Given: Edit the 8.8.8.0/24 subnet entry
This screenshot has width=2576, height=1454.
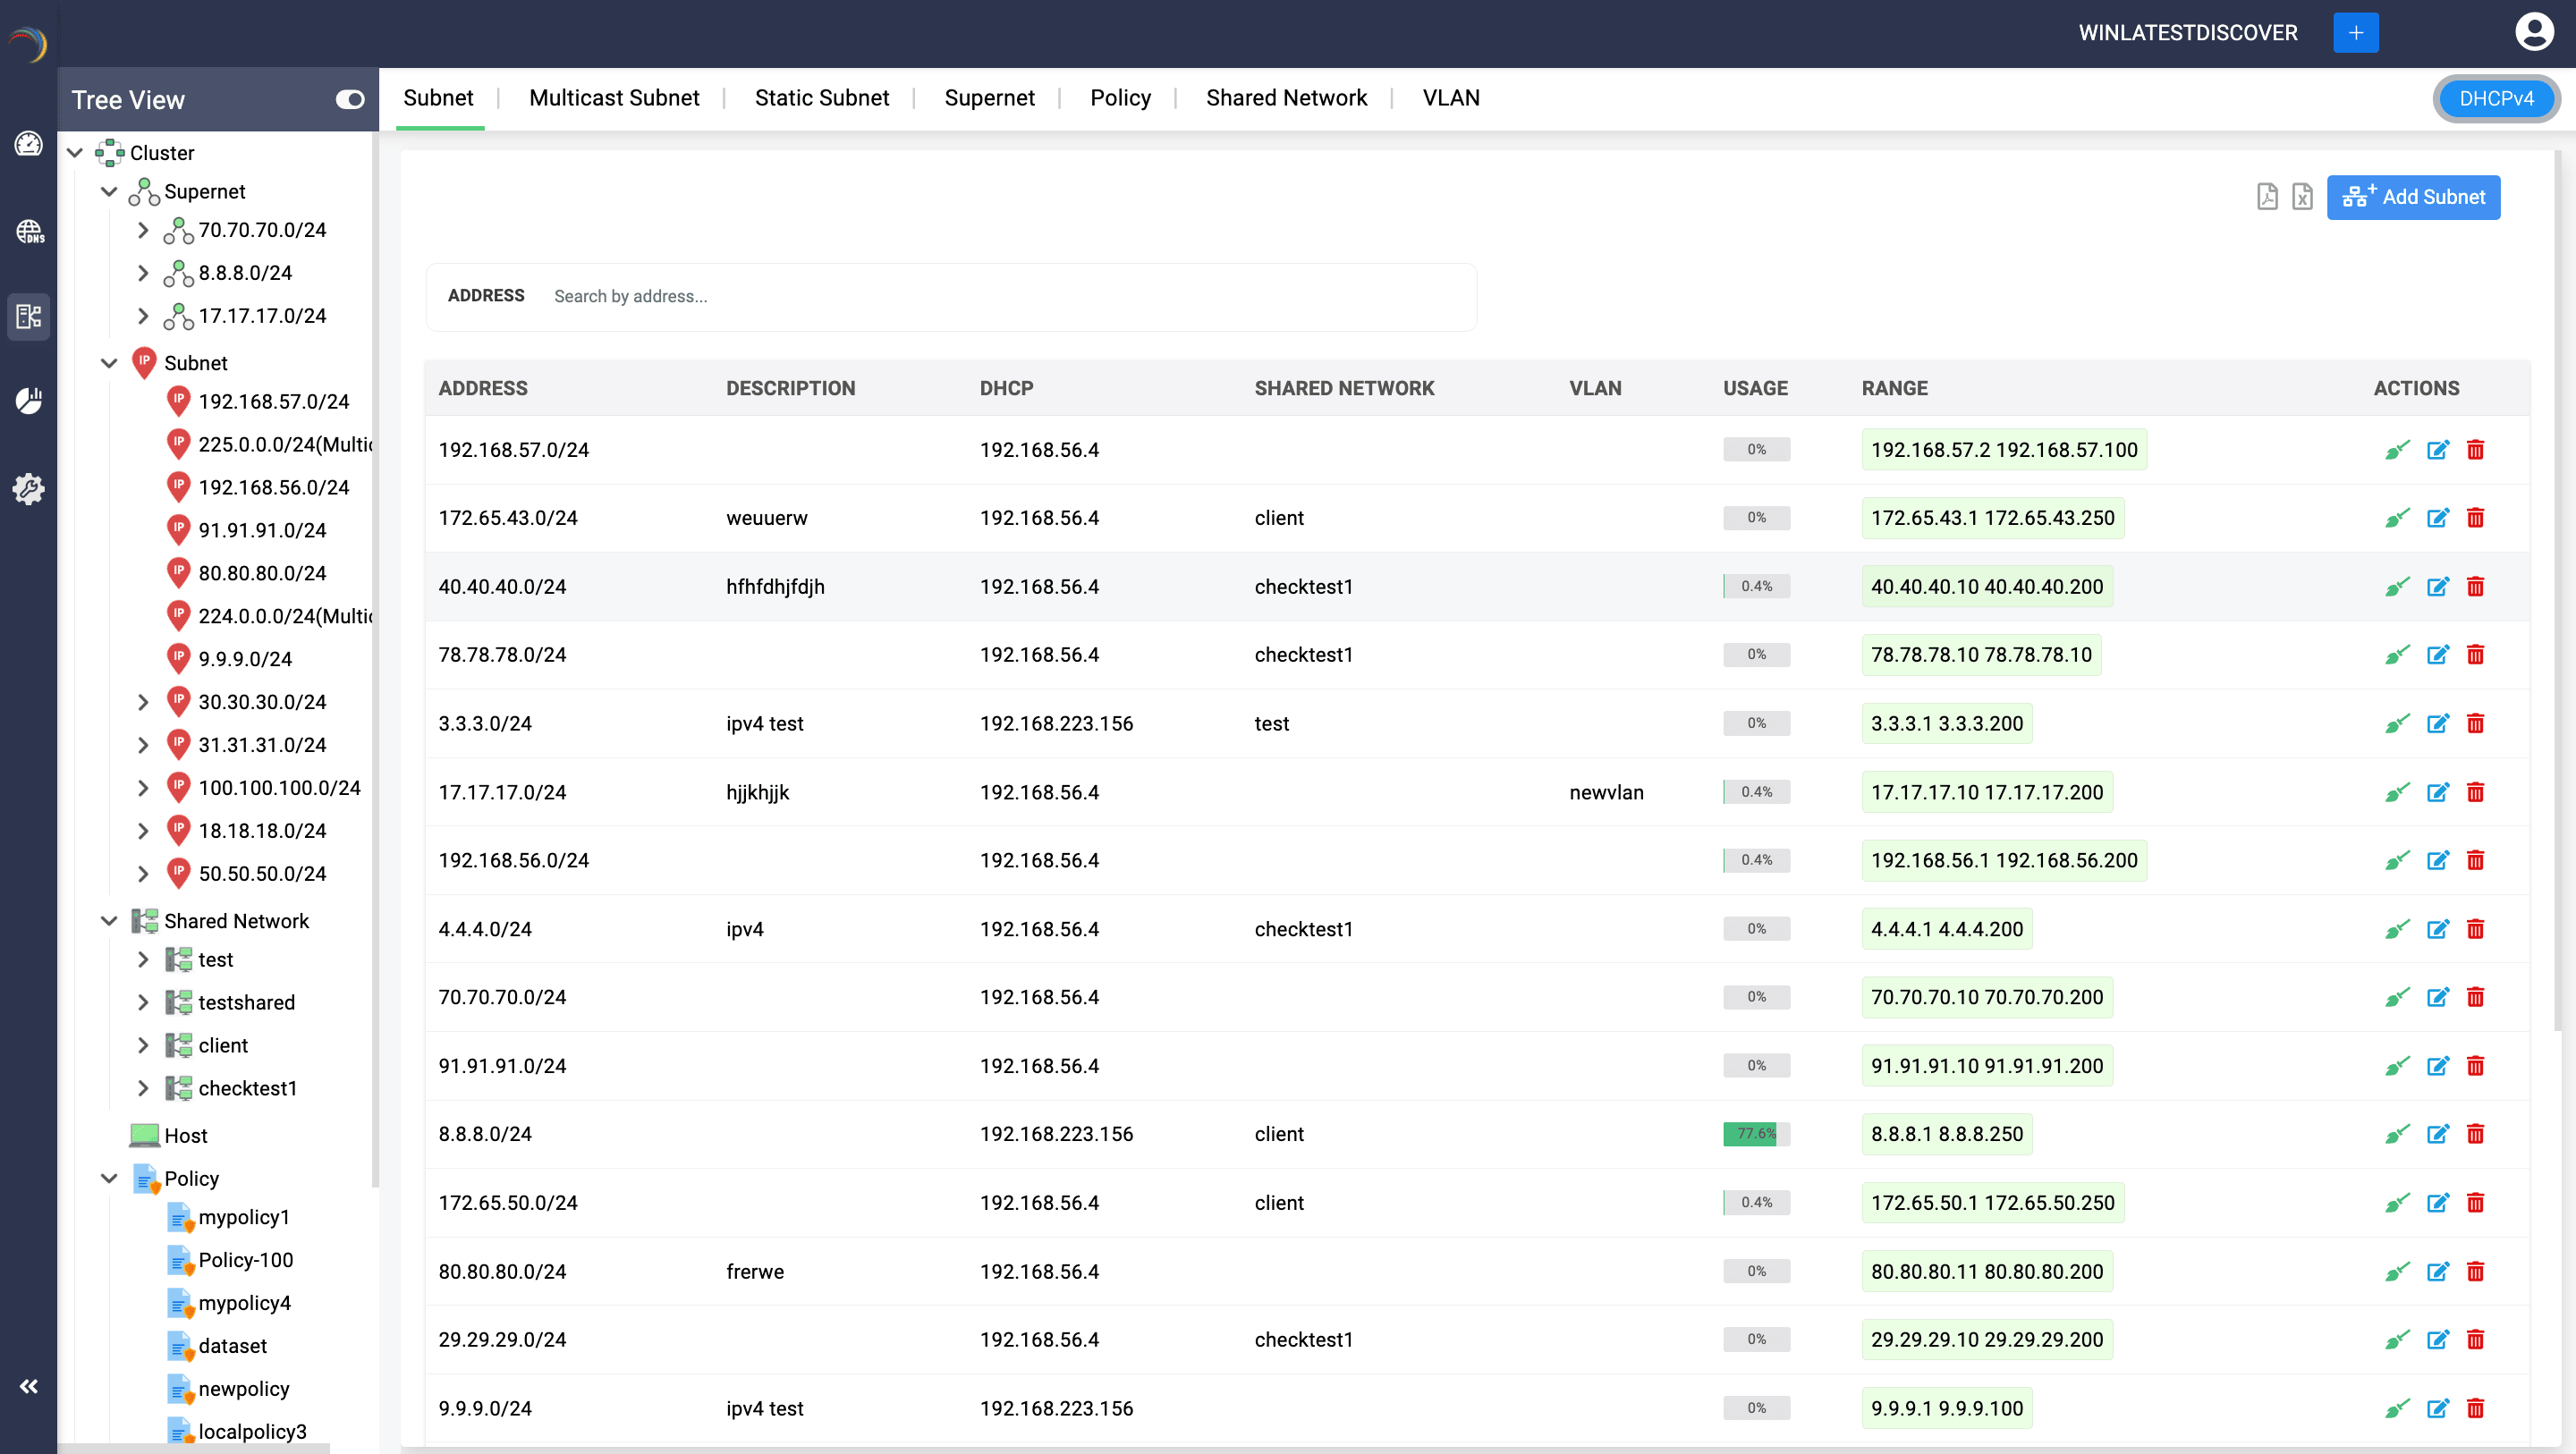Looking at the screenshot, I should point(2437,1134).
